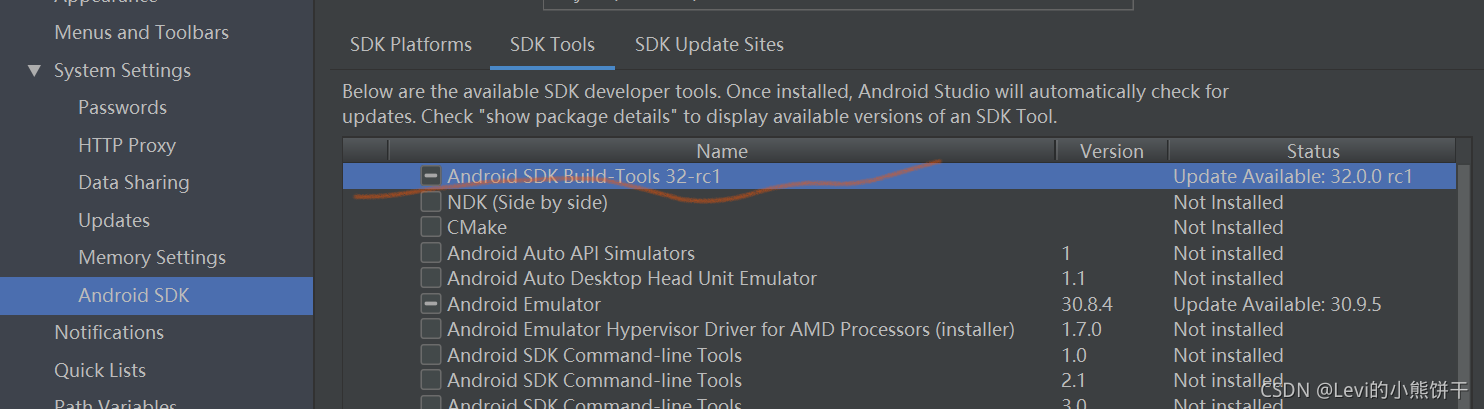The image size is (1484, 409).
Task: Switch to the SDK Platforms tab
Action: pos(411,45)
